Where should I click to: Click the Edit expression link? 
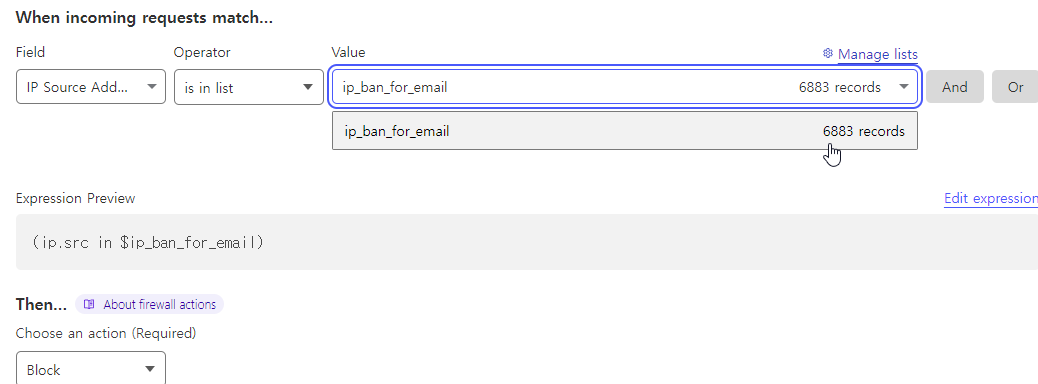pyautogui.click(x=991, y=198)
